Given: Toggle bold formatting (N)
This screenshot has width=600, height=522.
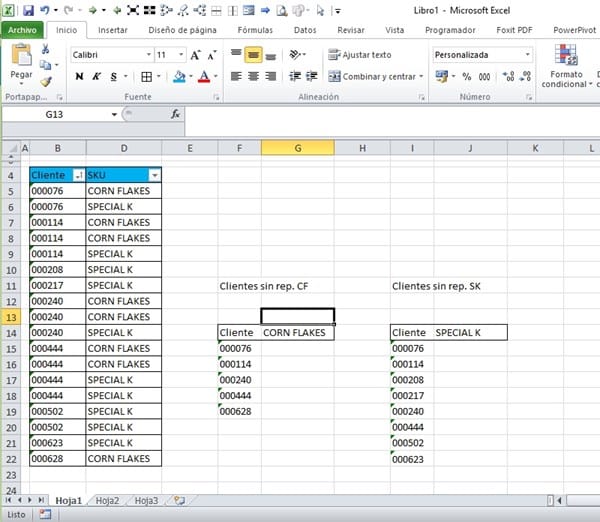Looking at the screenshot, I should click(x=79, y=77).
